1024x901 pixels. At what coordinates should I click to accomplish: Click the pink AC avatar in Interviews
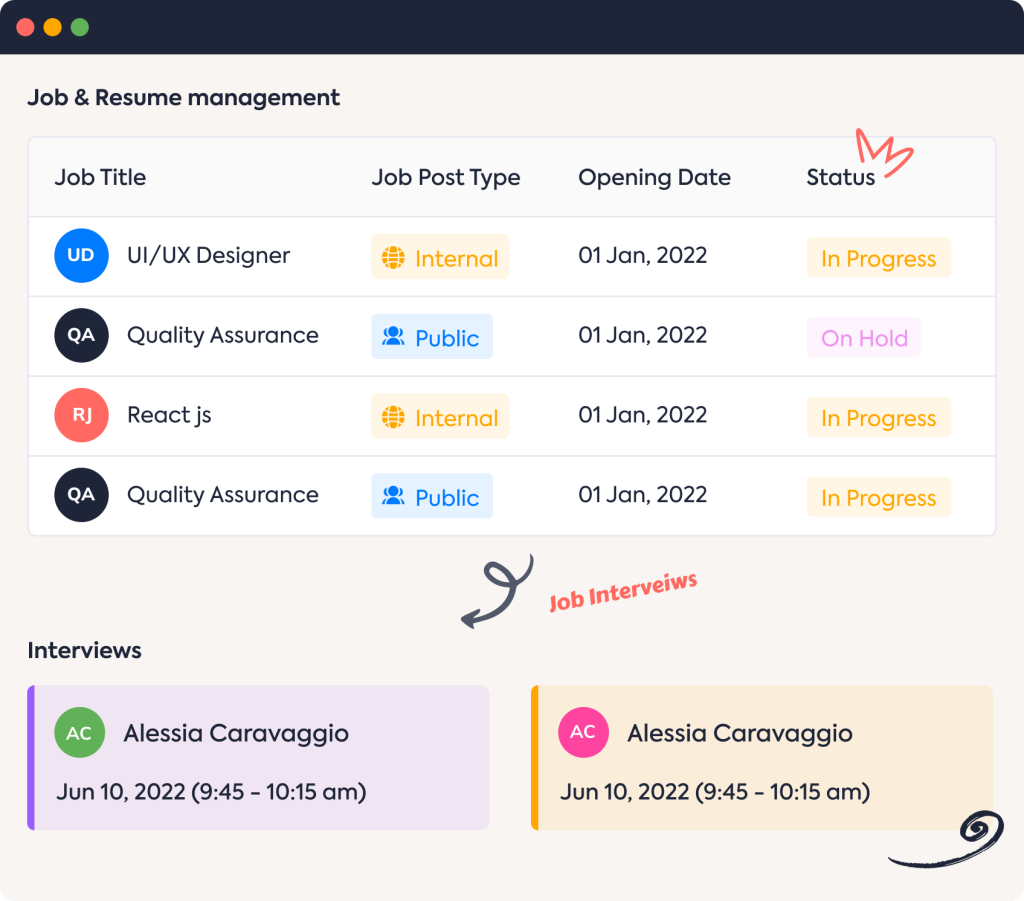[x=583, y=733]
